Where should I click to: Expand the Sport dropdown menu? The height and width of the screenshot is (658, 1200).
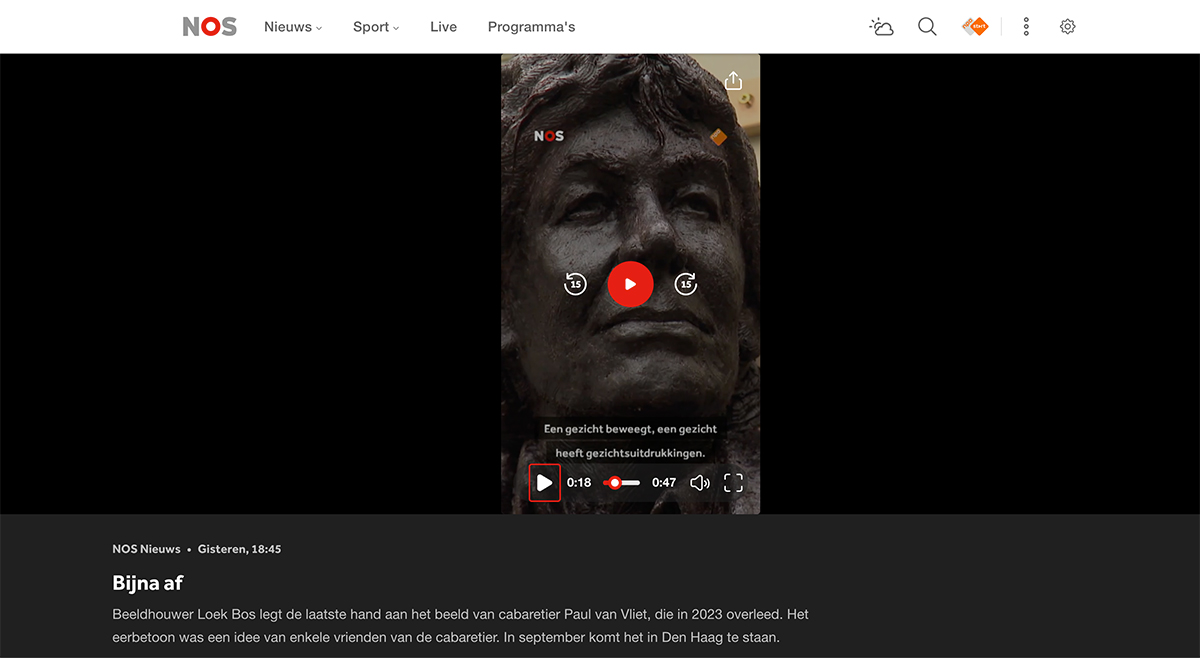point(375,27)
